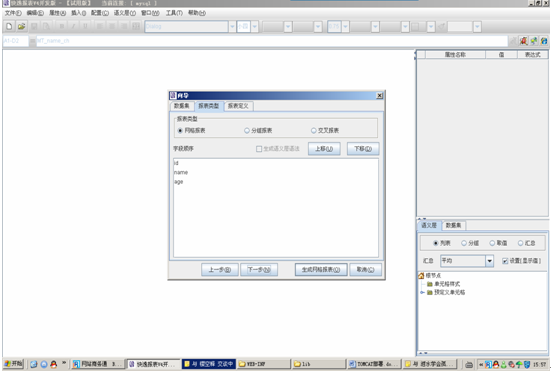Click the 开始 Start button on the taskbar
This screenshot has width=551, height=371.
tap(13, 364)
